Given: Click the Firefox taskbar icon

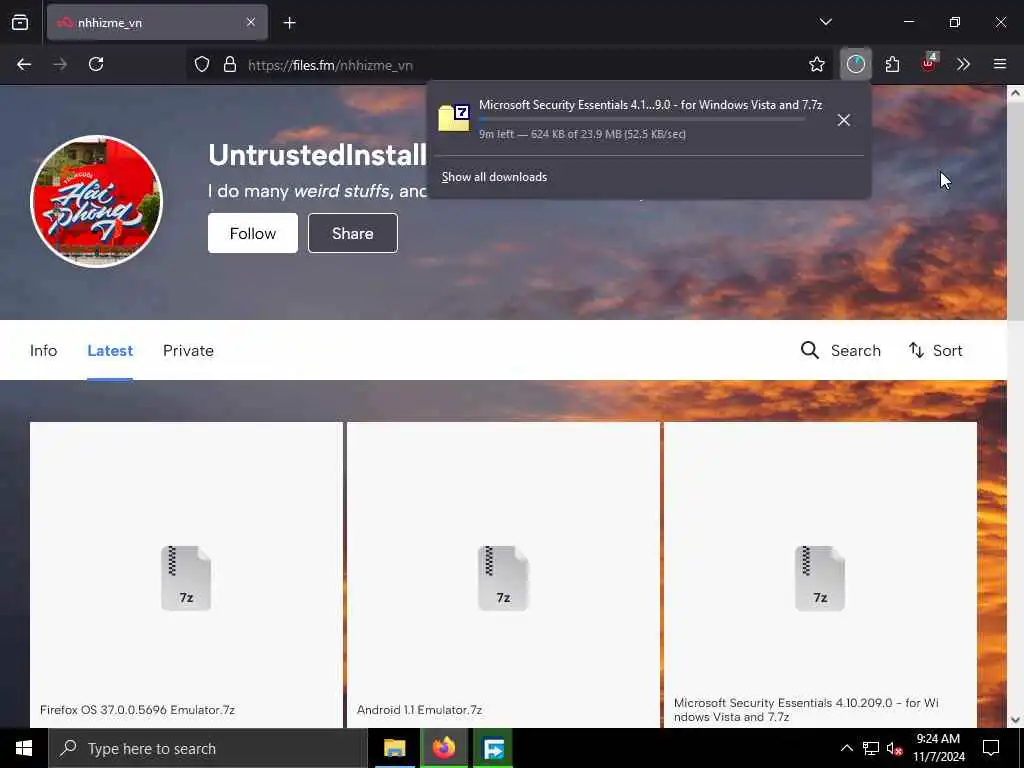Looking at the screenshot, I should tap(444, 748).
